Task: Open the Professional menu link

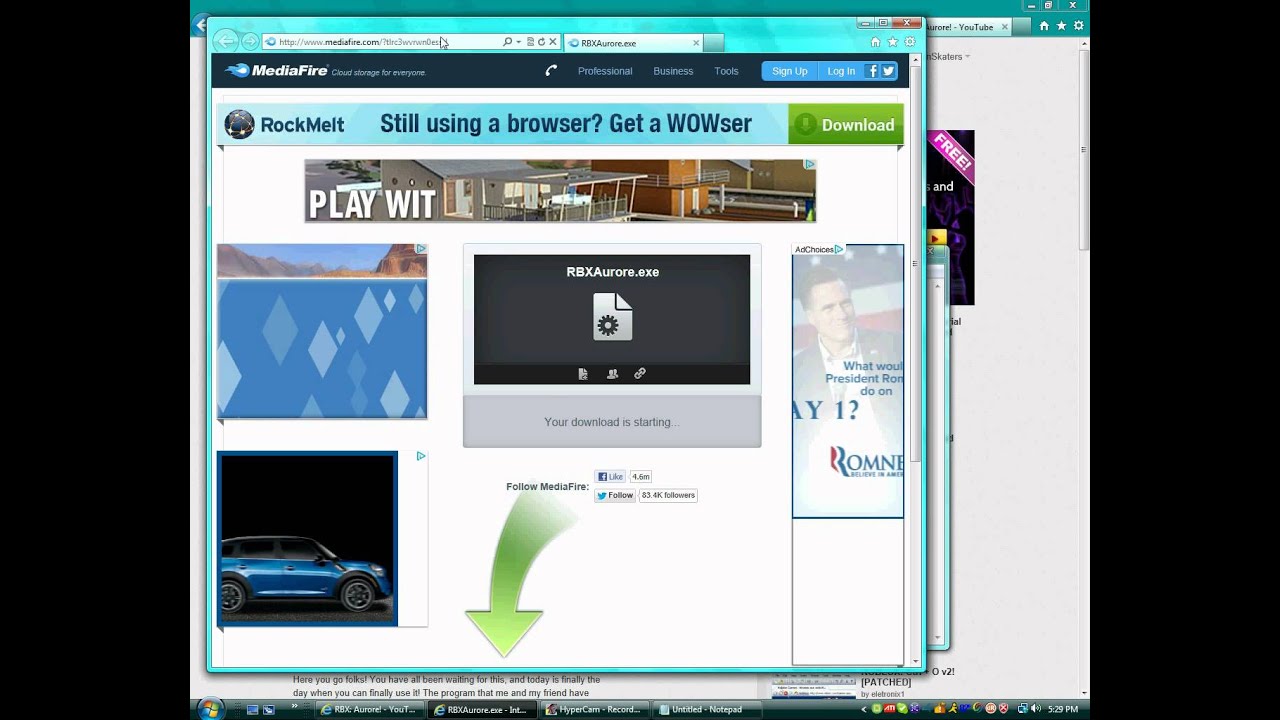Action: click(605, 71)
